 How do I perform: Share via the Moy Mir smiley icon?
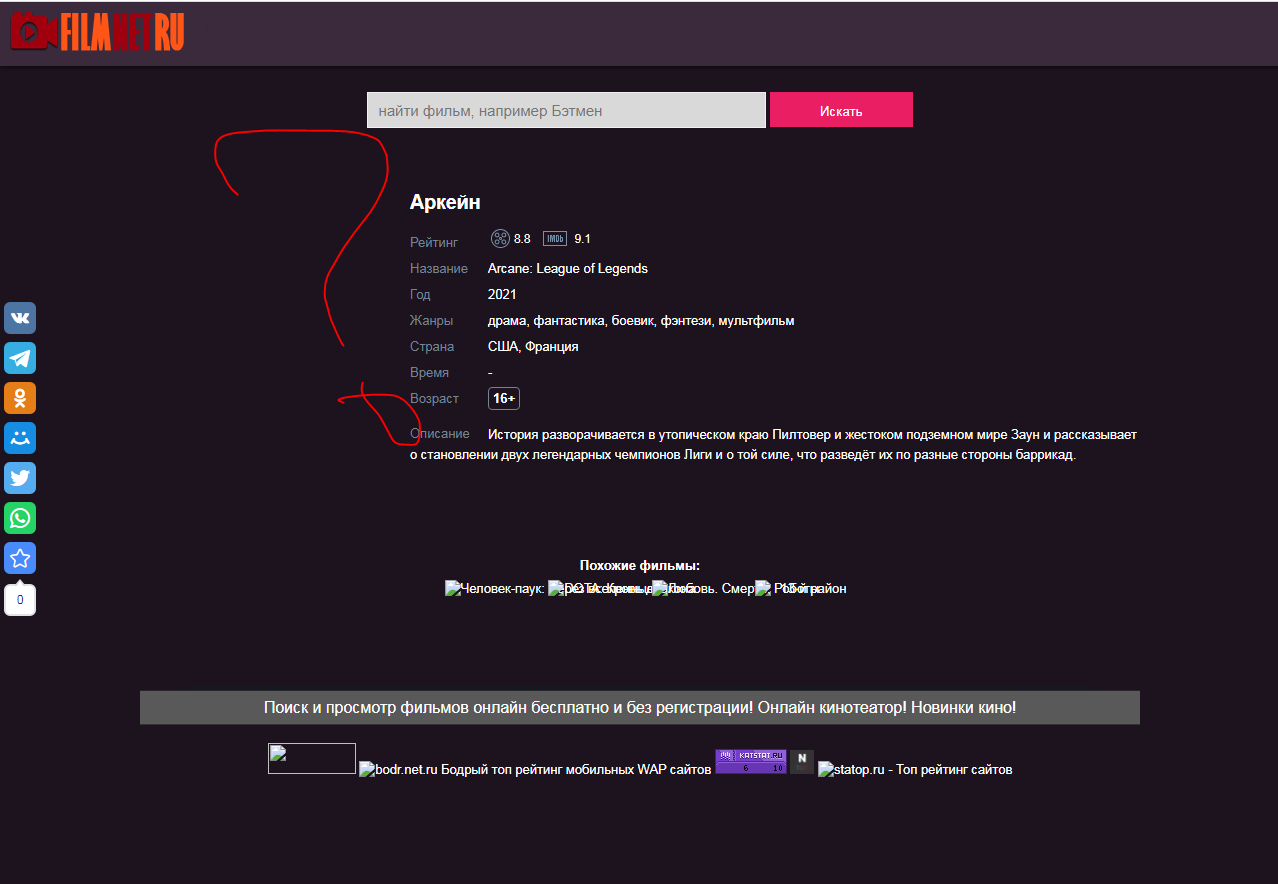pos(20,438)
